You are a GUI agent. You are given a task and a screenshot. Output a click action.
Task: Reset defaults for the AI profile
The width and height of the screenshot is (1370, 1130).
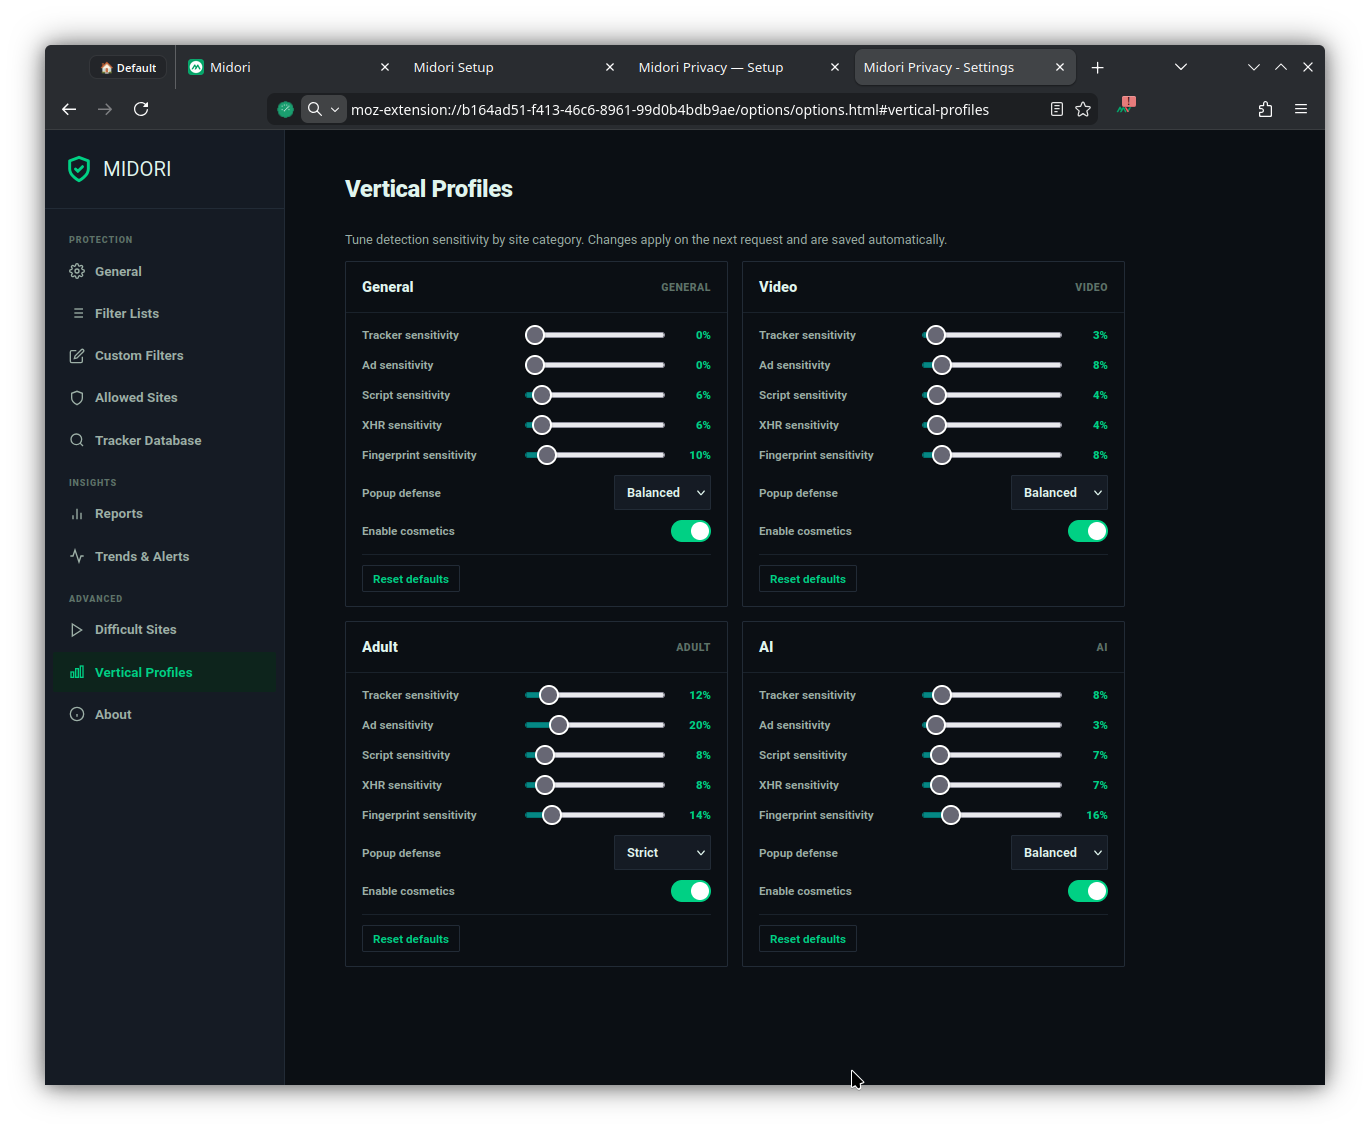808,939
